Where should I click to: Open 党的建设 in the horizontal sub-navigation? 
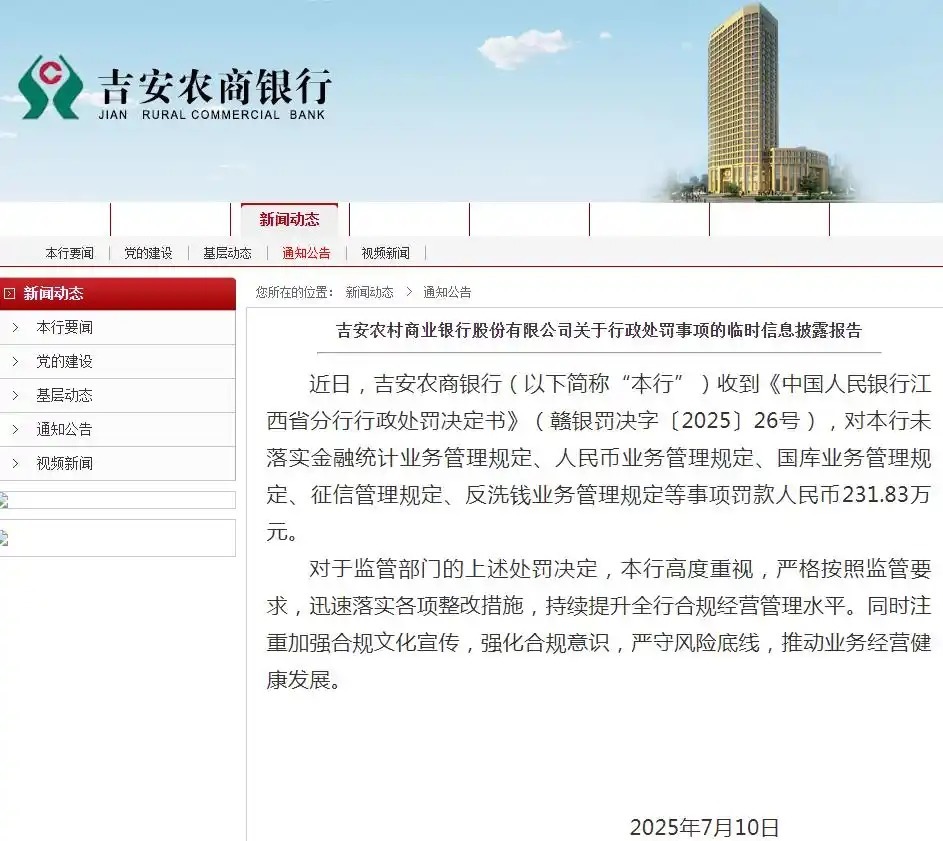(148, 254)
